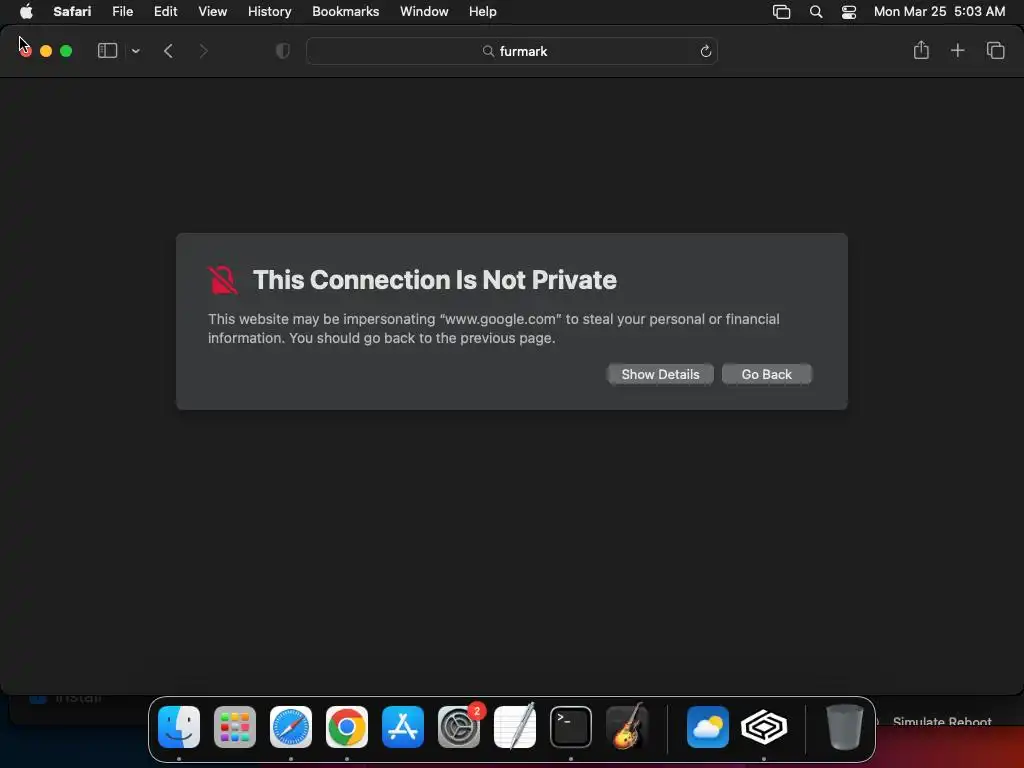This screenshot has width=1024, height=768.
Task: Click the Show Details button
Action: pyautogui.click(x=660, y=374)
